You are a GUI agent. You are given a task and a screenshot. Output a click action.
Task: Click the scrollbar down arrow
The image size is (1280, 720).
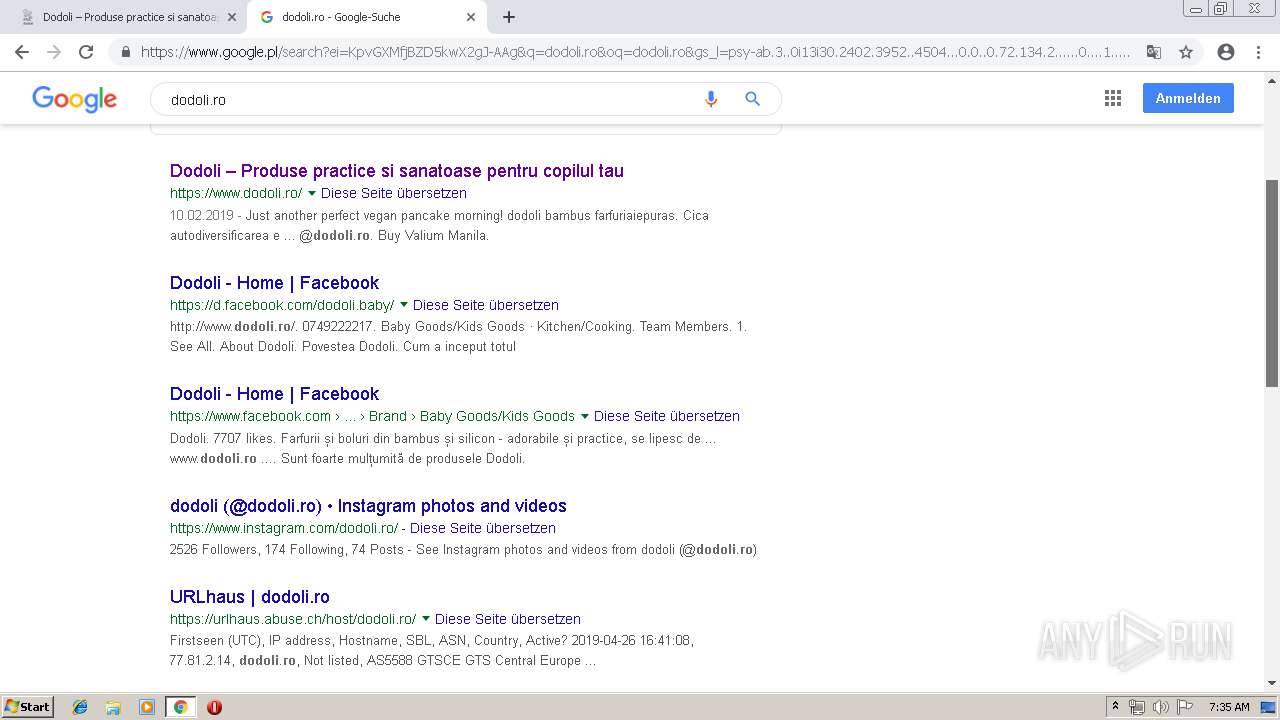pos(1272,684)
